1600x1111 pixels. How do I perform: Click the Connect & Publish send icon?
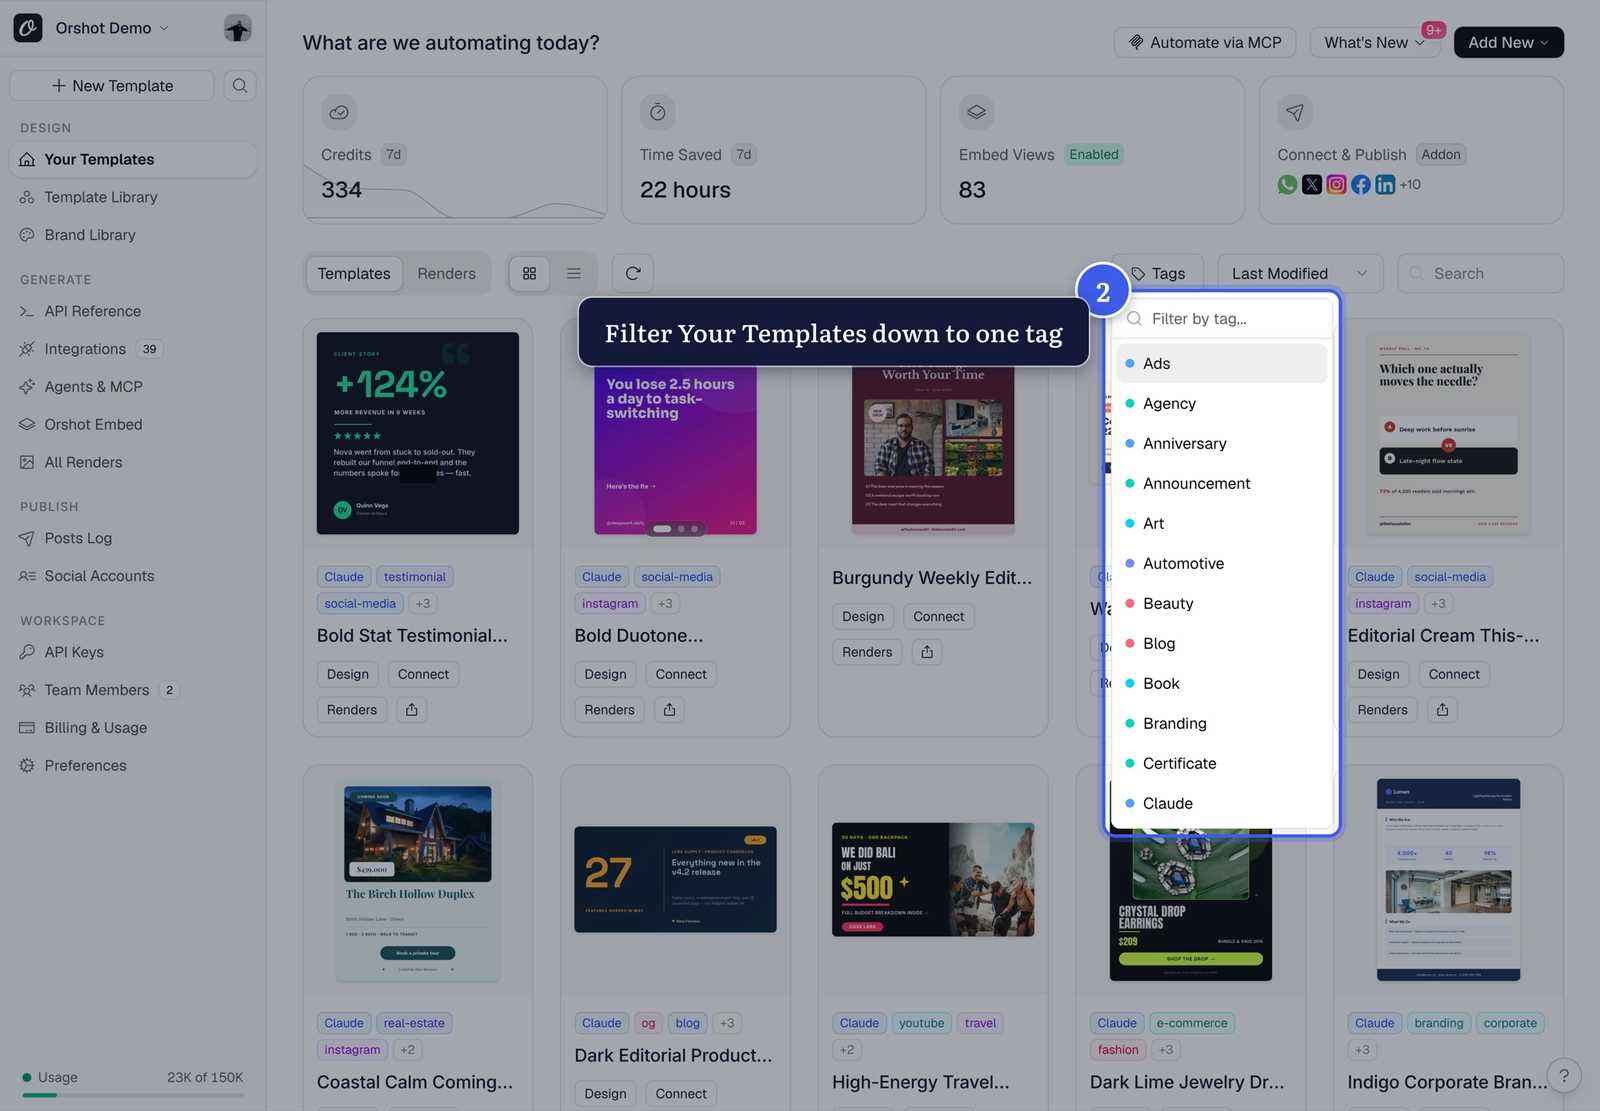tap(1295, 113)
